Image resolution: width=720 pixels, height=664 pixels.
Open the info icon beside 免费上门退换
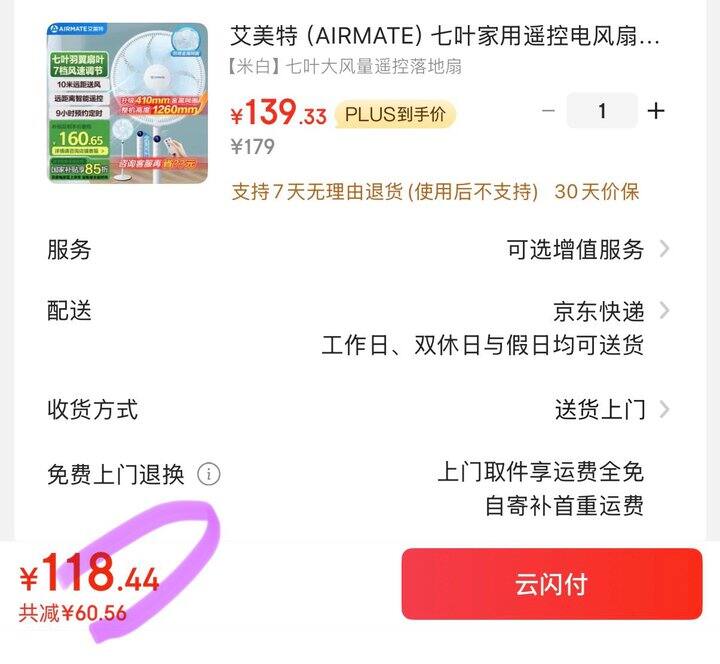[209, 474]
